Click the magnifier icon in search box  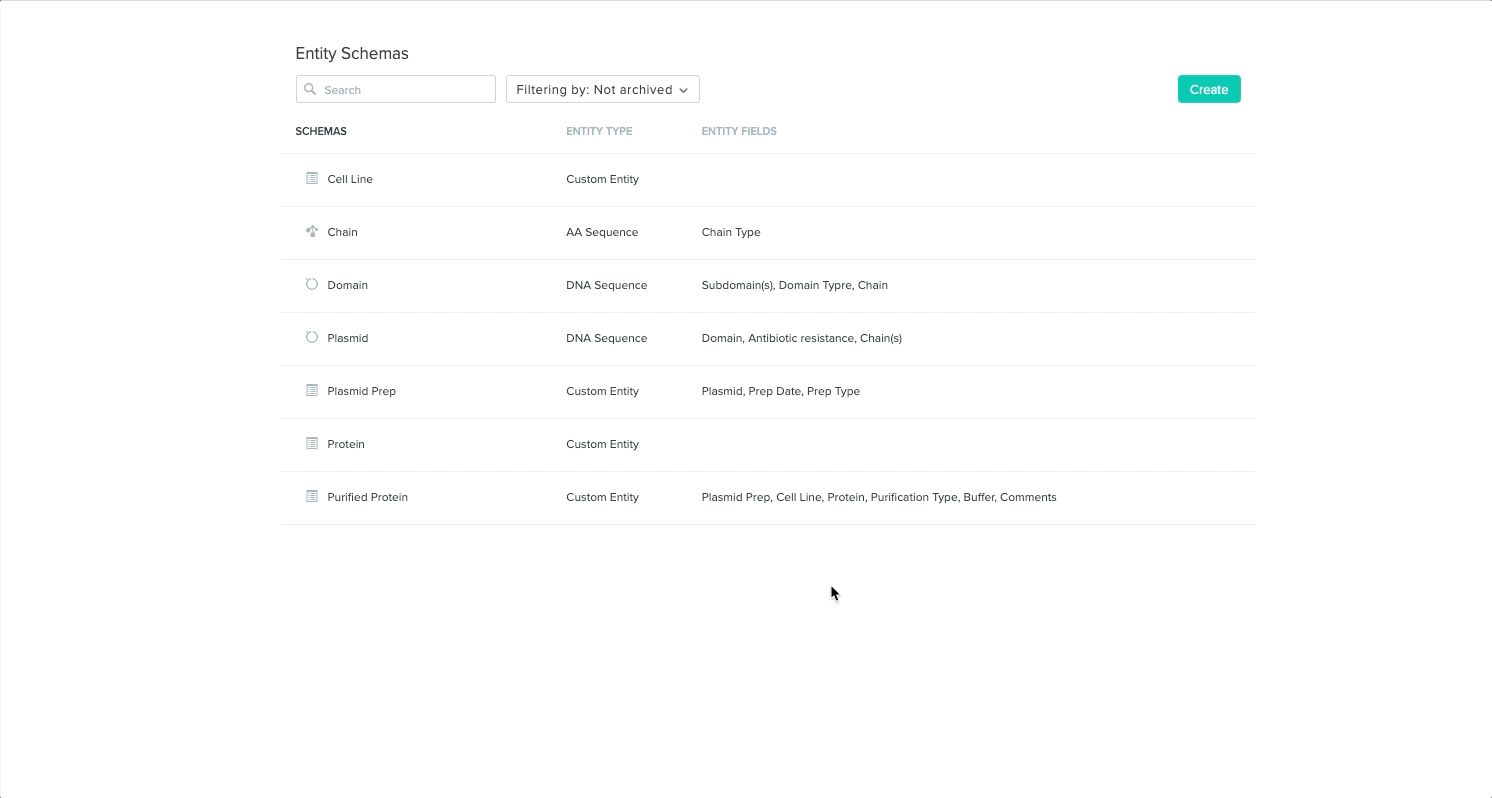click(310, 89)
